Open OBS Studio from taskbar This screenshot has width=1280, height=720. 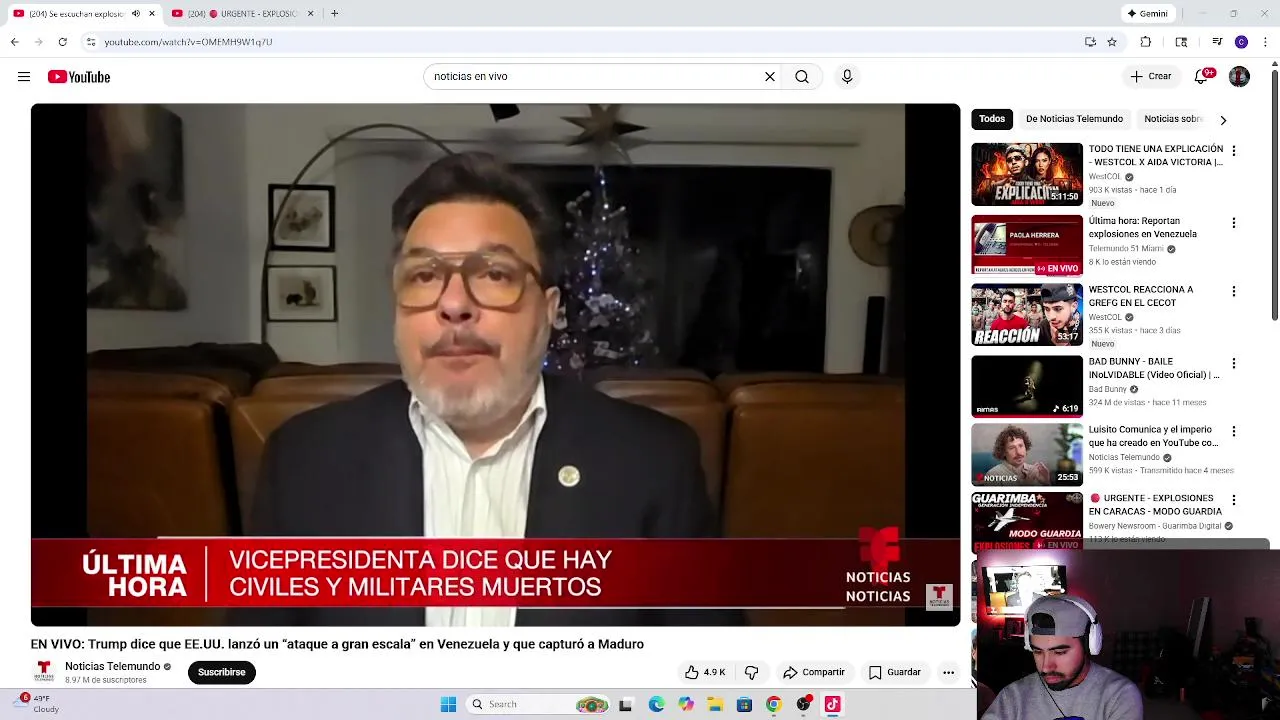click(803, 704)
